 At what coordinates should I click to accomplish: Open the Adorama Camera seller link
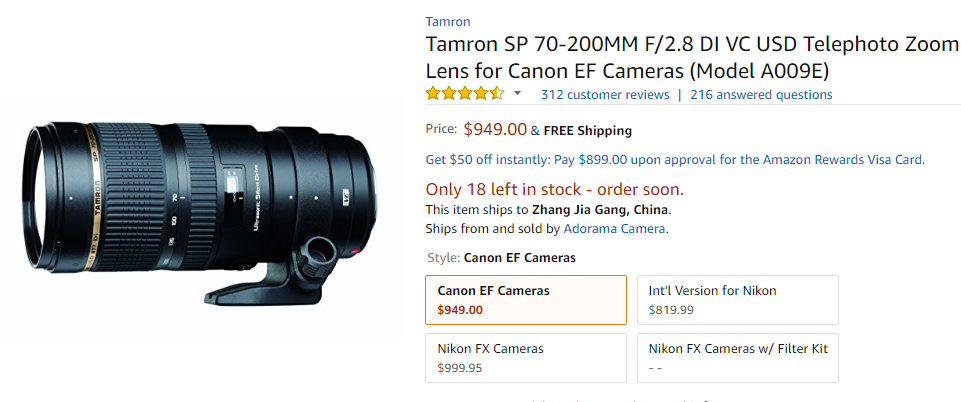614,229
